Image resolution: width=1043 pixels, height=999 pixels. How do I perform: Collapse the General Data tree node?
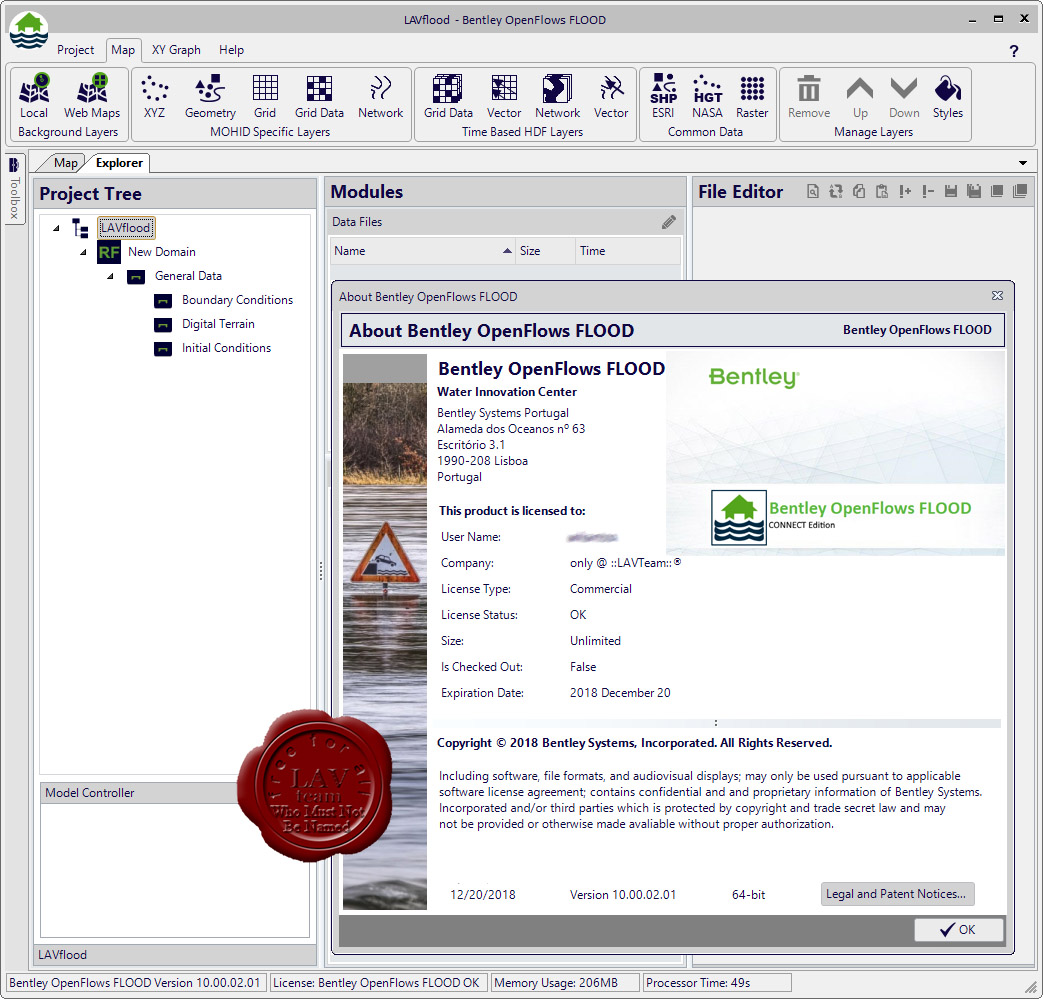tap(110, 276)
